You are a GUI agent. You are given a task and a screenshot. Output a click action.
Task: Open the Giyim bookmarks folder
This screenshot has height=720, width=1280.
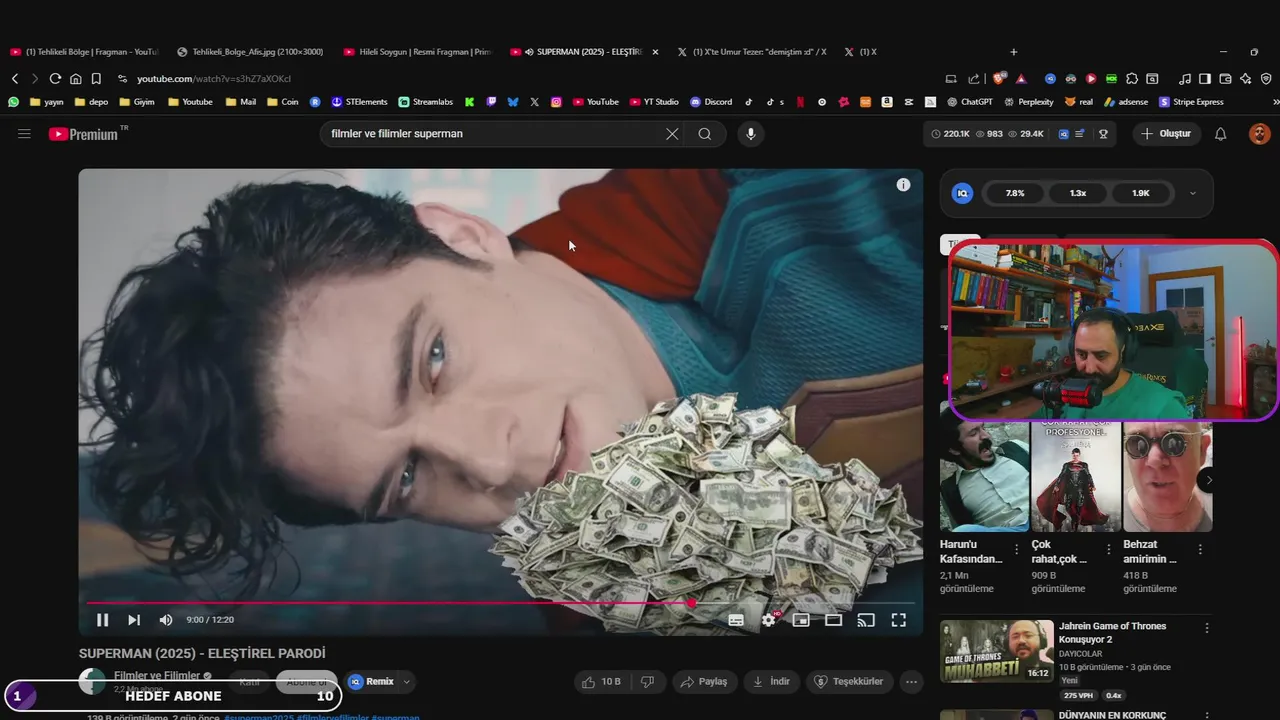point(136,102)
